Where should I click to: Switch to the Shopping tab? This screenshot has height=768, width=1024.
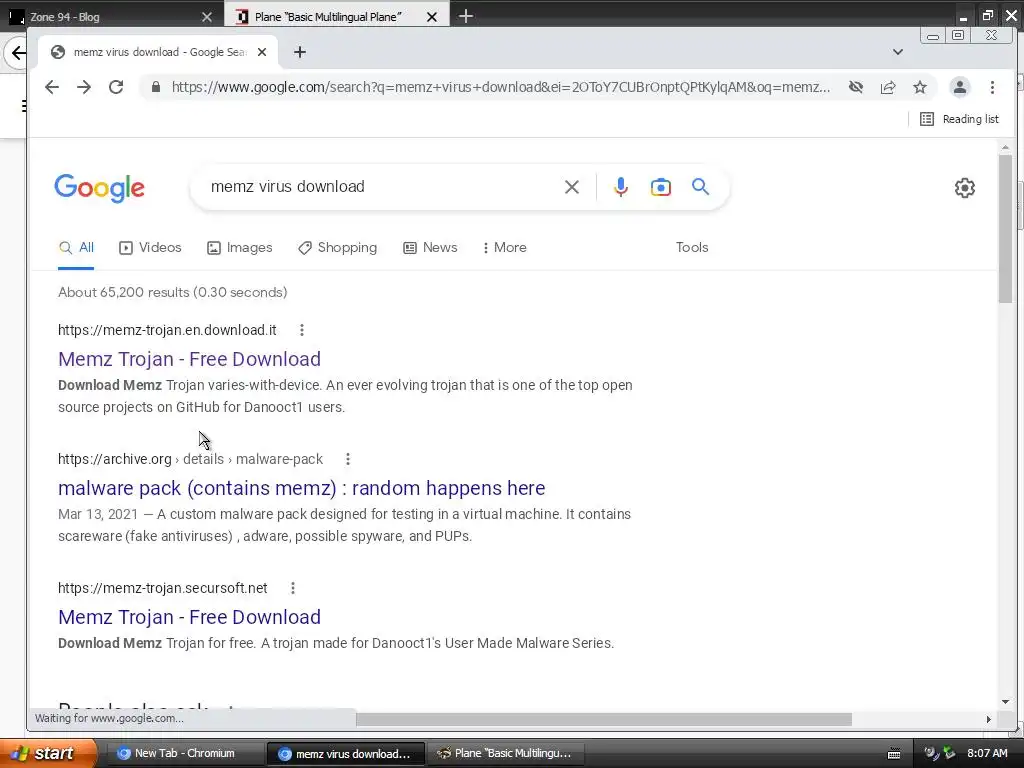pos(338,248)
